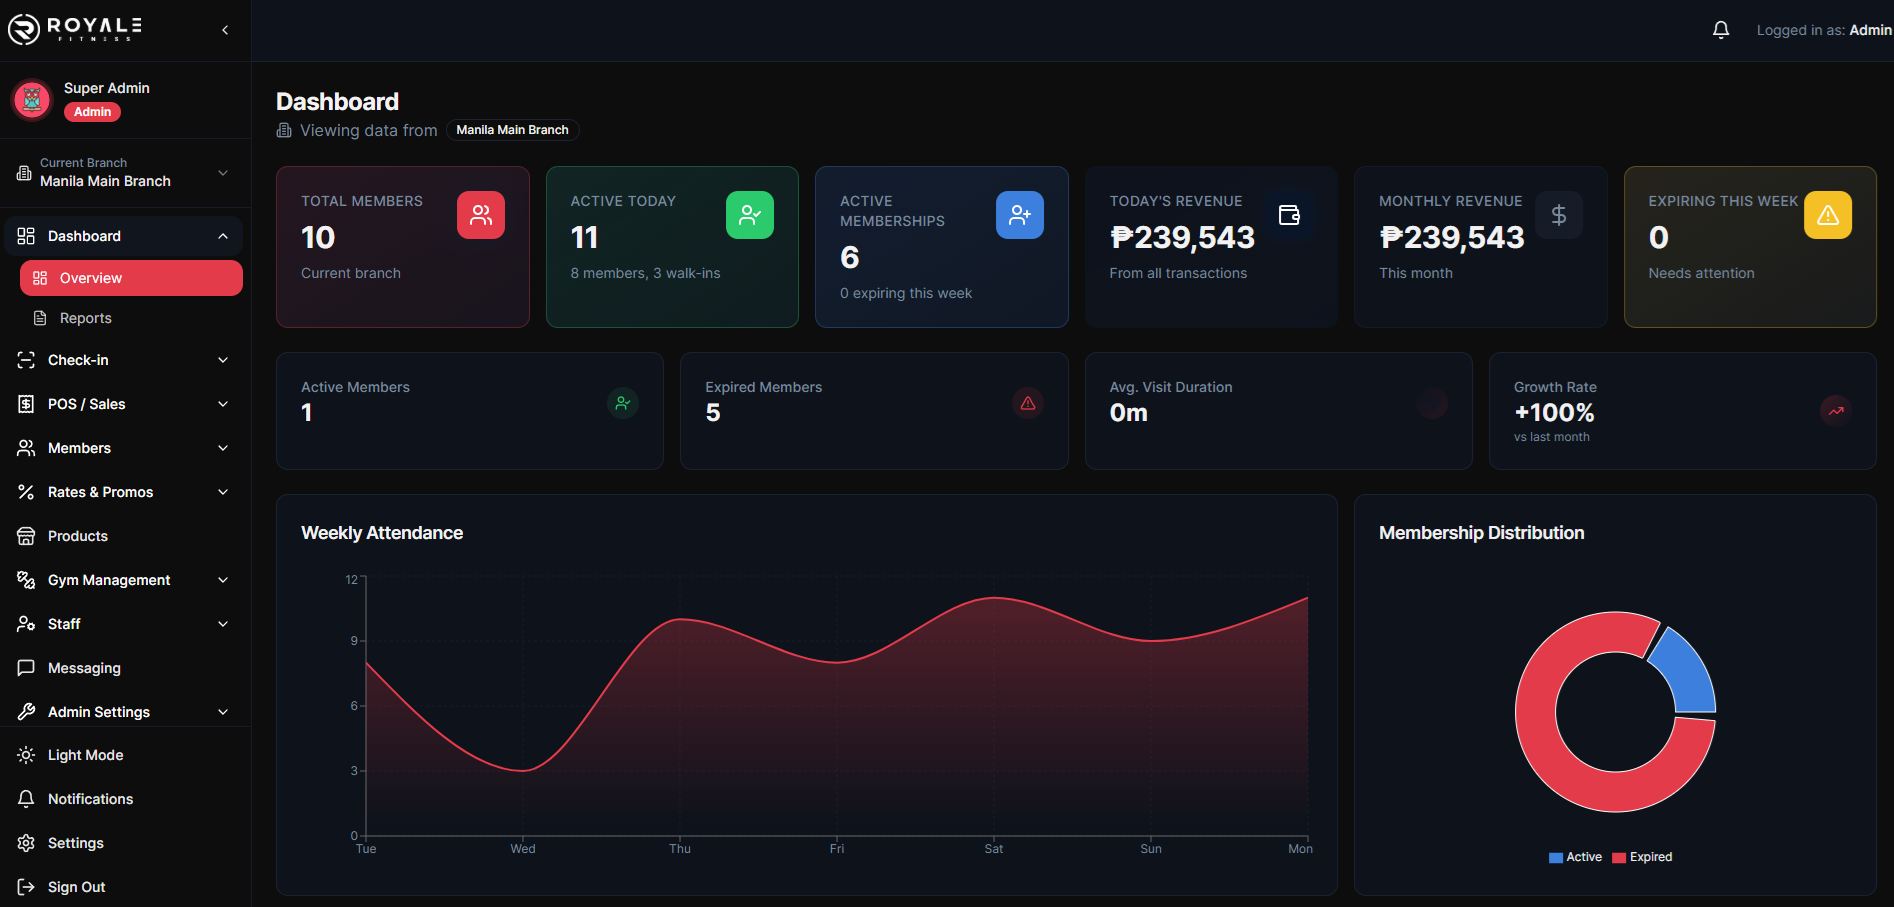The height and width of the screenshot is (907, 1894).
Task: Click the notification bell in the top bar
Action: coord(1720,30)
